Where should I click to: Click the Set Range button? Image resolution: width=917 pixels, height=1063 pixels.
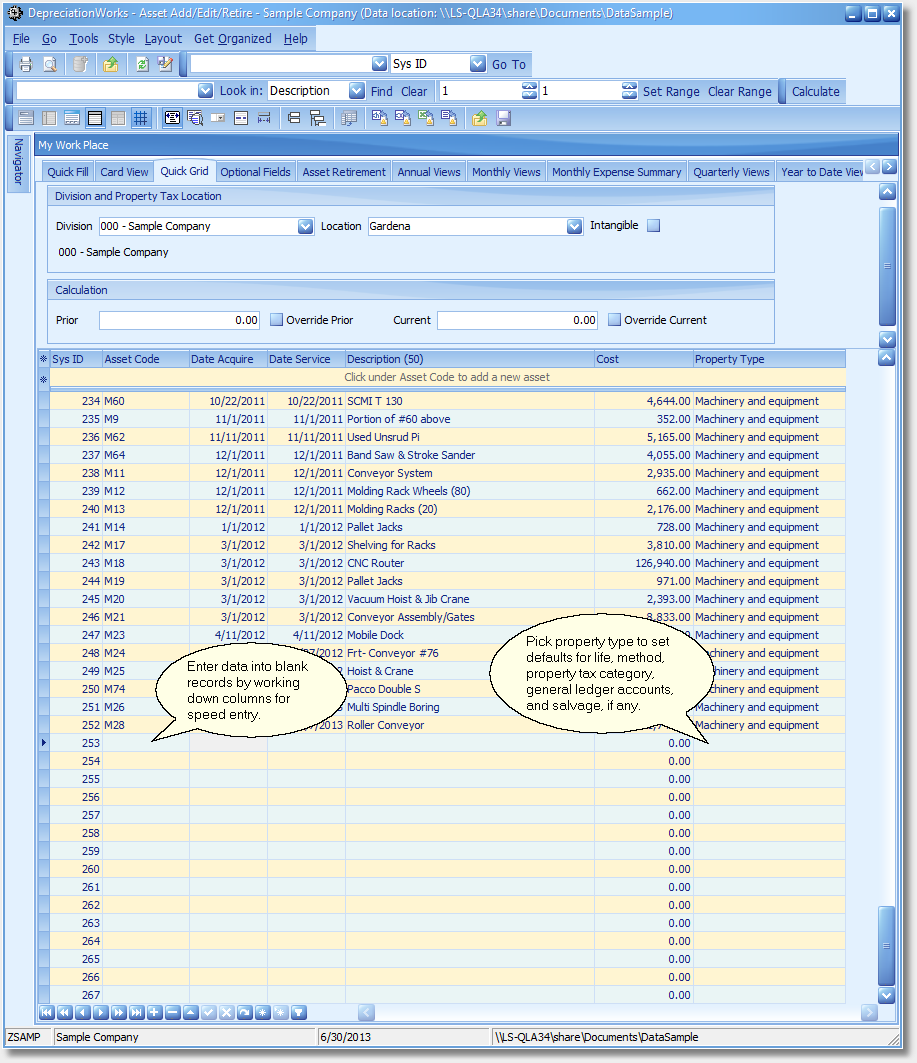coord(671,91)
